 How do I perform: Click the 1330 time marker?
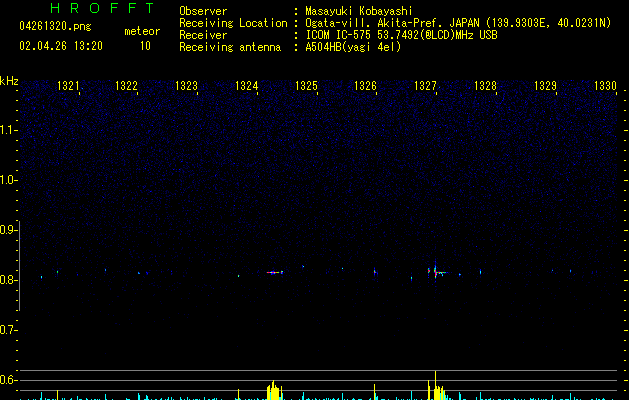coord(605,86)
